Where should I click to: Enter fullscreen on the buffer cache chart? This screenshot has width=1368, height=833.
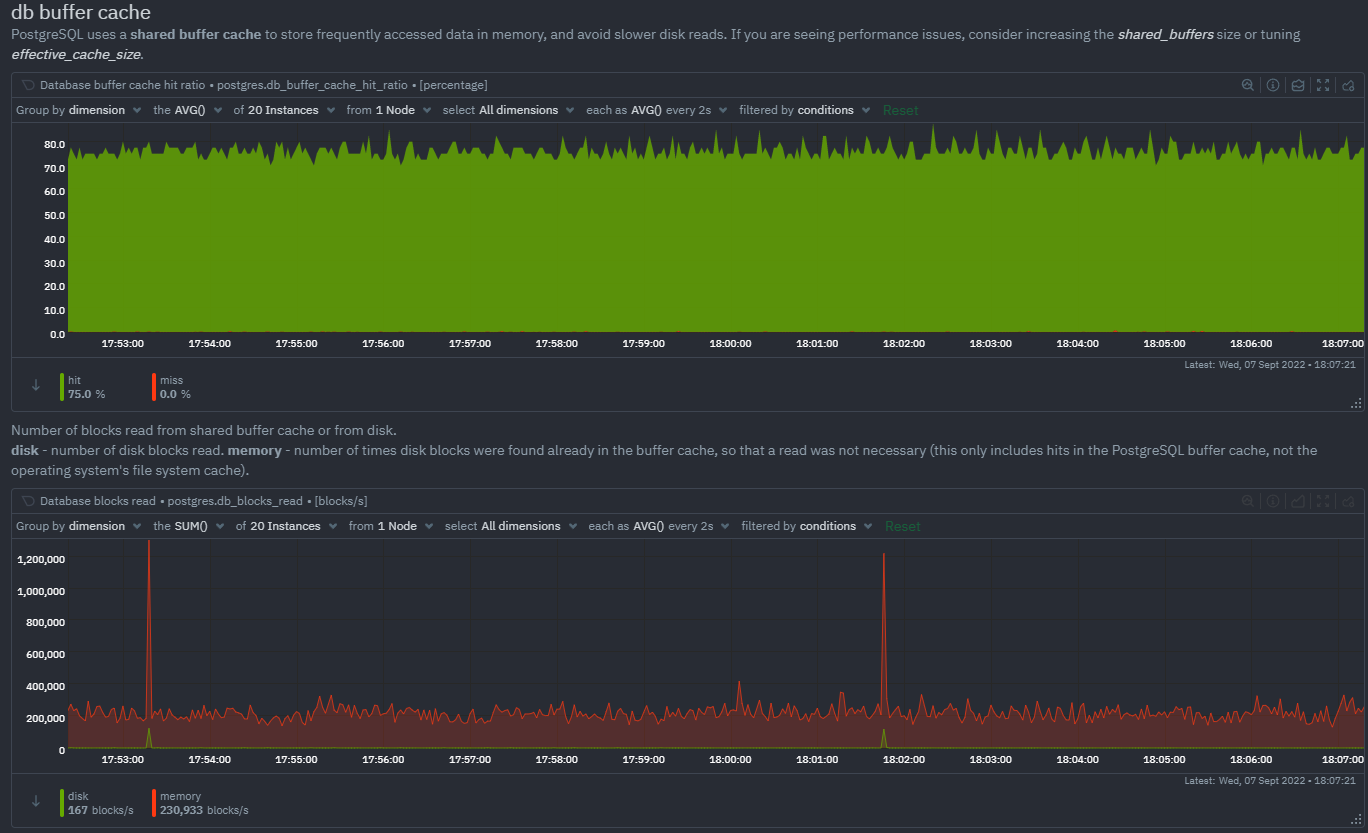[x=1322, y=85]
